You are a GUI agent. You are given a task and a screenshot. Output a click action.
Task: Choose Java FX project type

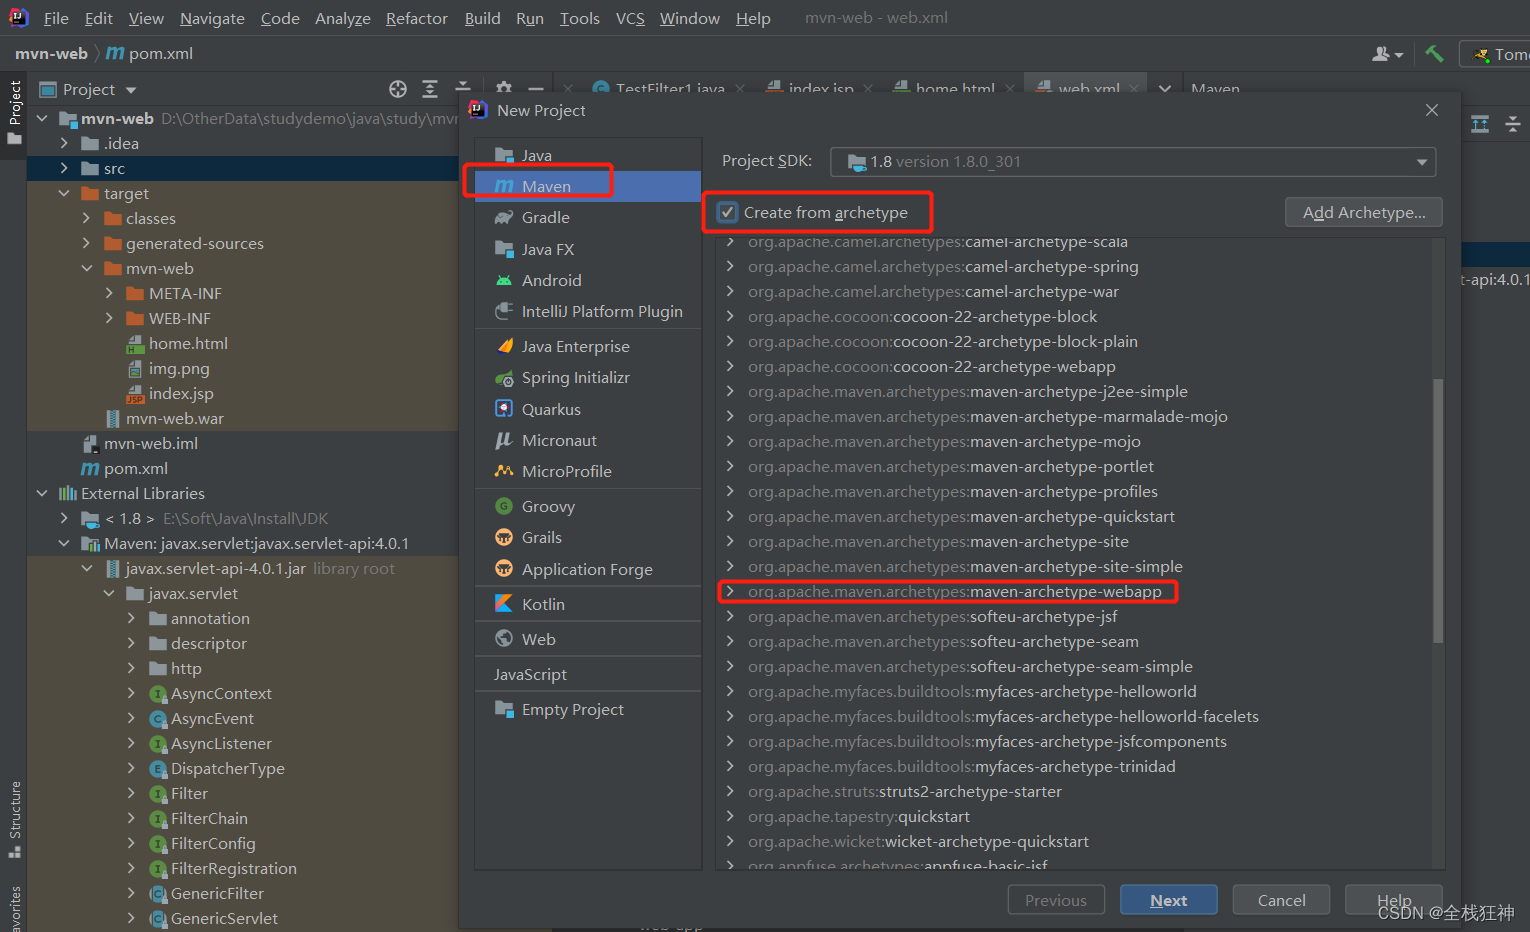pos(588,249)
